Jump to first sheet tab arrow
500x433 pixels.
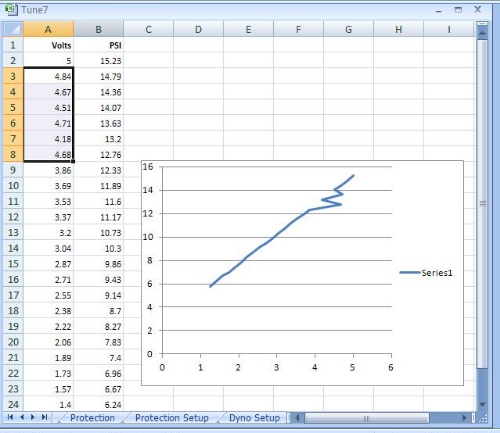tap(10, 417)
